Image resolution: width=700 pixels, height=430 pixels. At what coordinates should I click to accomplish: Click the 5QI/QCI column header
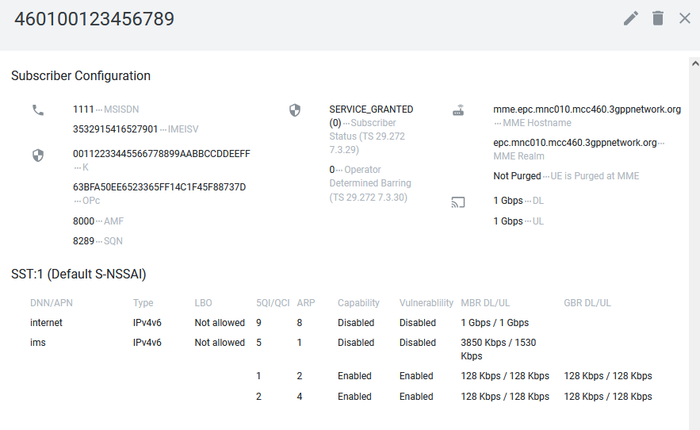tap(271, 303)
